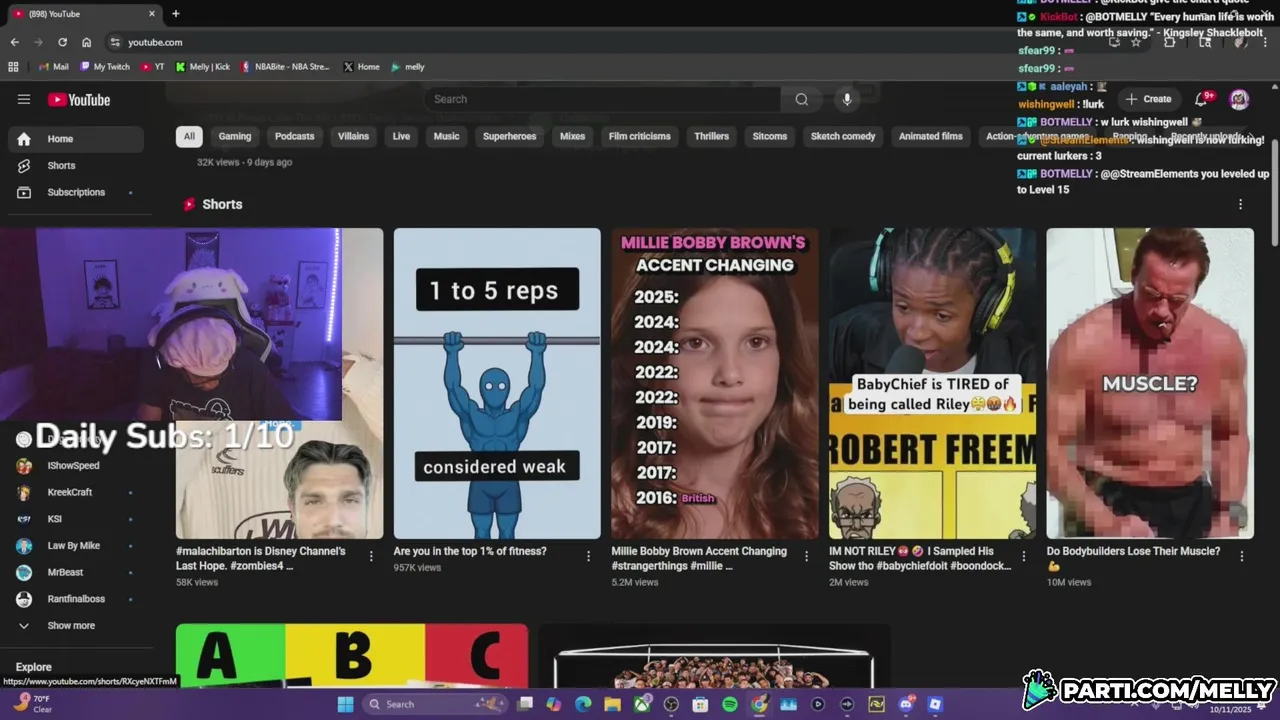Select the Film criticisms chip
The image size is (1280, 720).
pyautogui.click(x=639, y=136)
